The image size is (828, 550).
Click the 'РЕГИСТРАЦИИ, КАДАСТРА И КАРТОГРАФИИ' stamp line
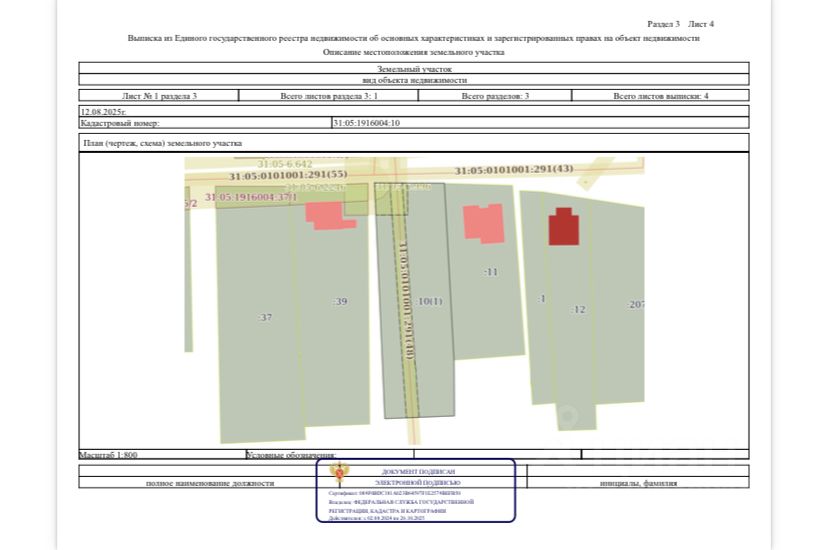[x=387, y=511]
